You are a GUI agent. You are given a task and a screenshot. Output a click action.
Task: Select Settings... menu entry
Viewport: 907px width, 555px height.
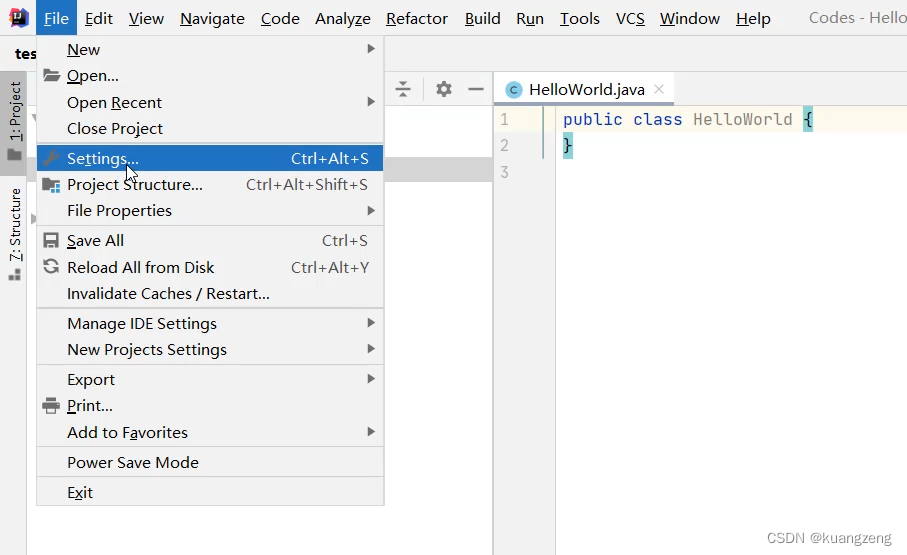(210, 158)
